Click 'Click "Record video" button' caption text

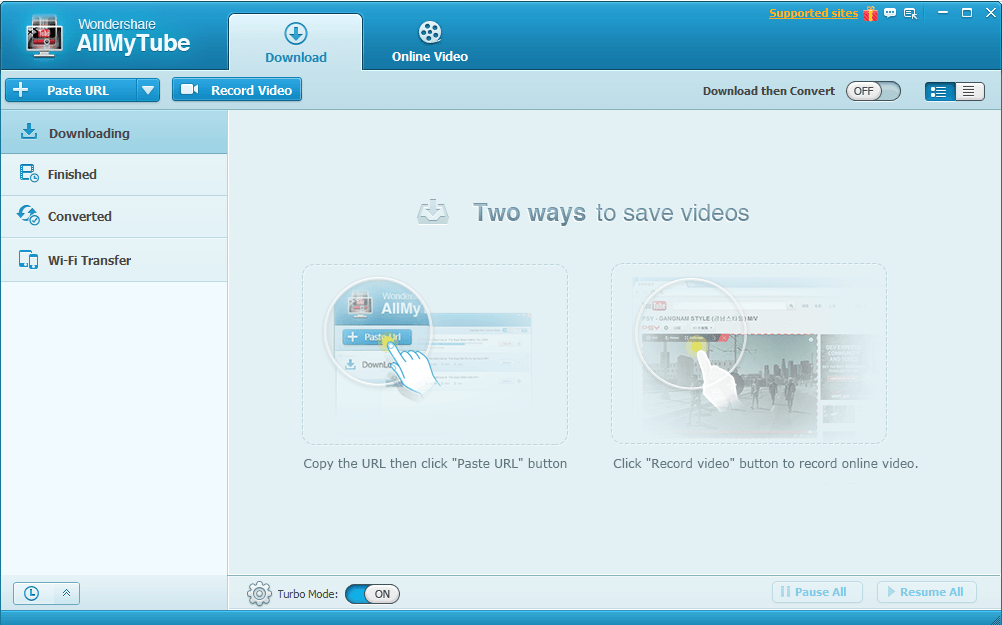tap(765, 463)
